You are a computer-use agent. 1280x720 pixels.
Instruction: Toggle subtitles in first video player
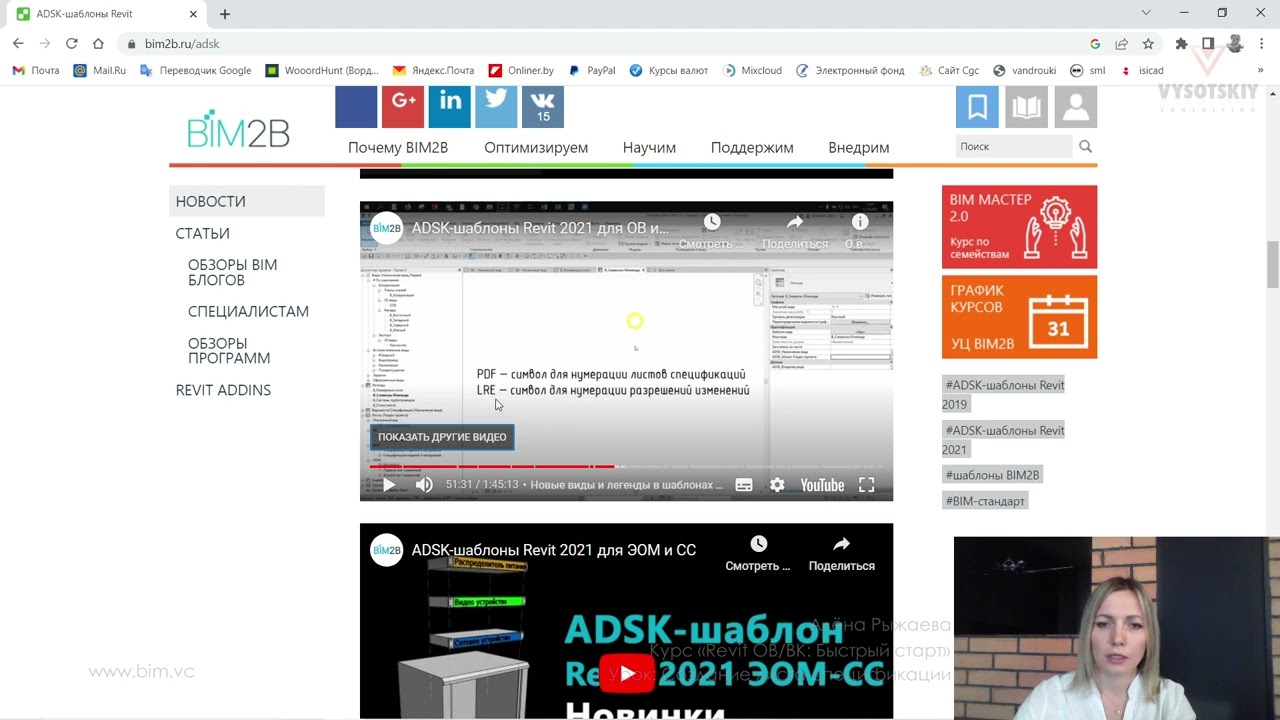pos(744,485)
